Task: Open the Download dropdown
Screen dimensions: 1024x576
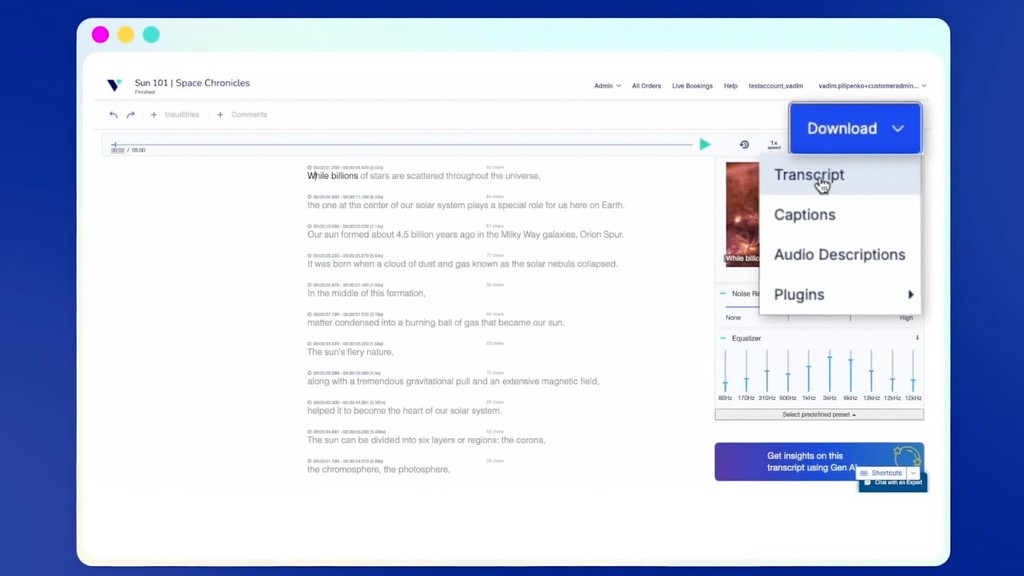Action: [x=855, y=128]
